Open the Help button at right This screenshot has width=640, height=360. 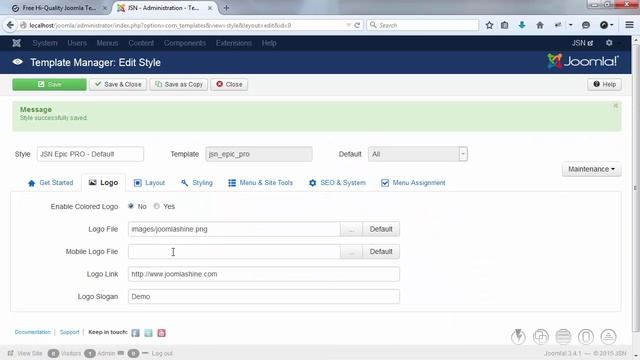pos(604,84)
